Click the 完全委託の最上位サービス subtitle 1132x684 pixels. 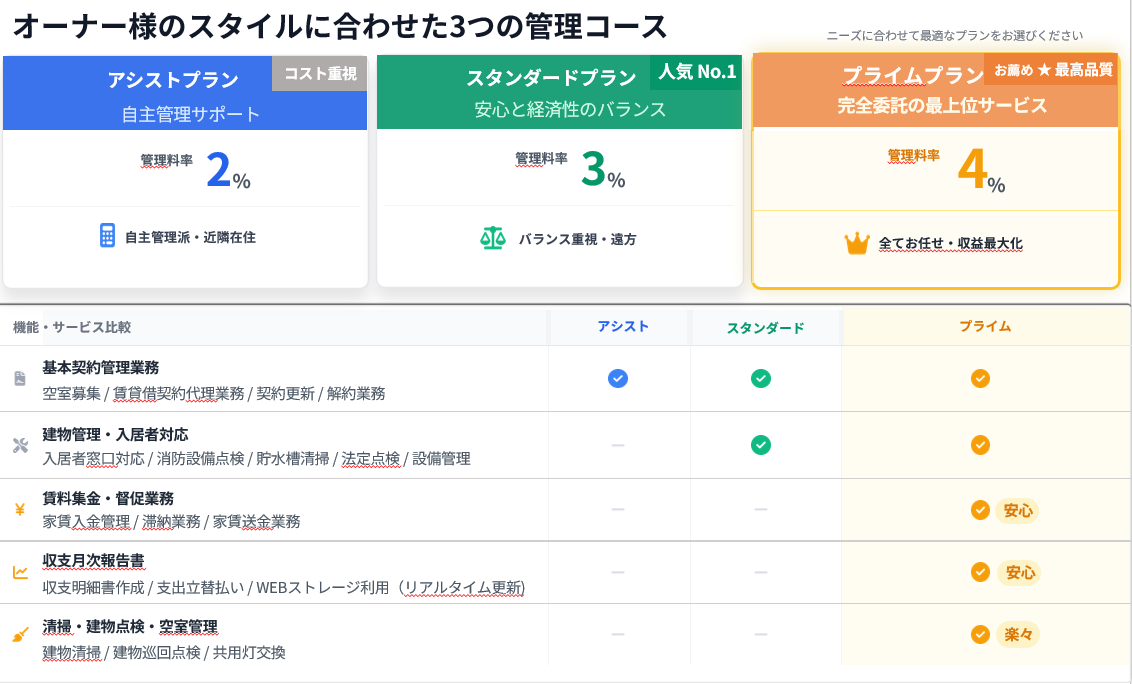(942, 105)
